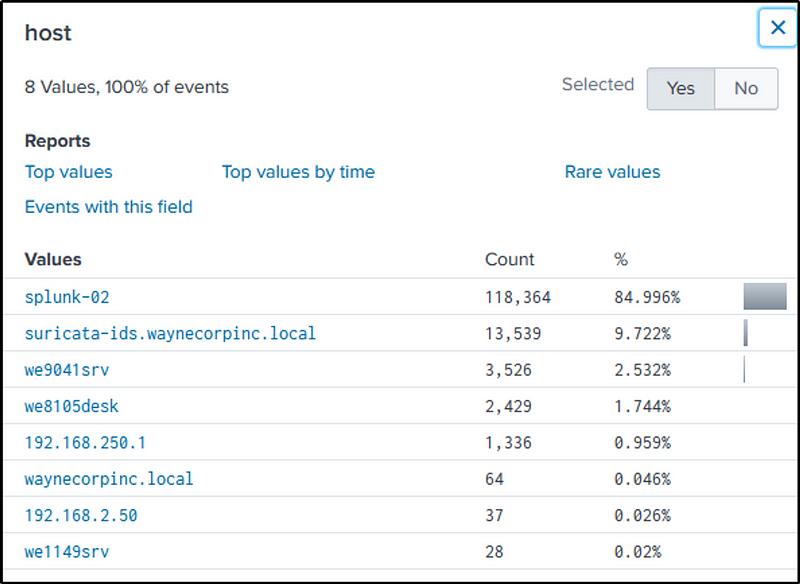The height and width of the screenshot is (584, 800).
Task: Open Top values by time report
Action: pyautogui.click(x=298, y=172)
